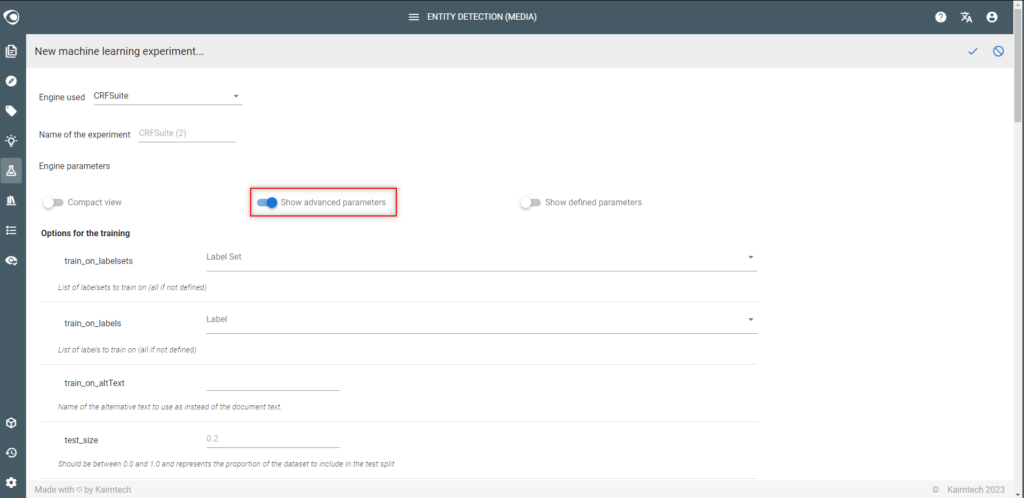Click the language translate icon

(x=967, y=17)
